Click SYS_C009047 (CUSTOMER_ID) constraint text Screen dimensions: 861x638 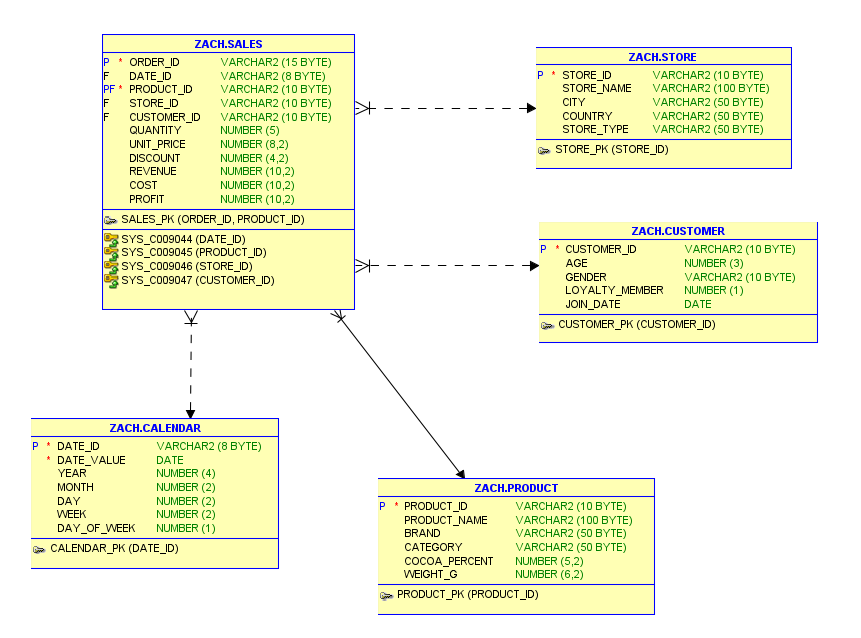[x=198, y=280]
